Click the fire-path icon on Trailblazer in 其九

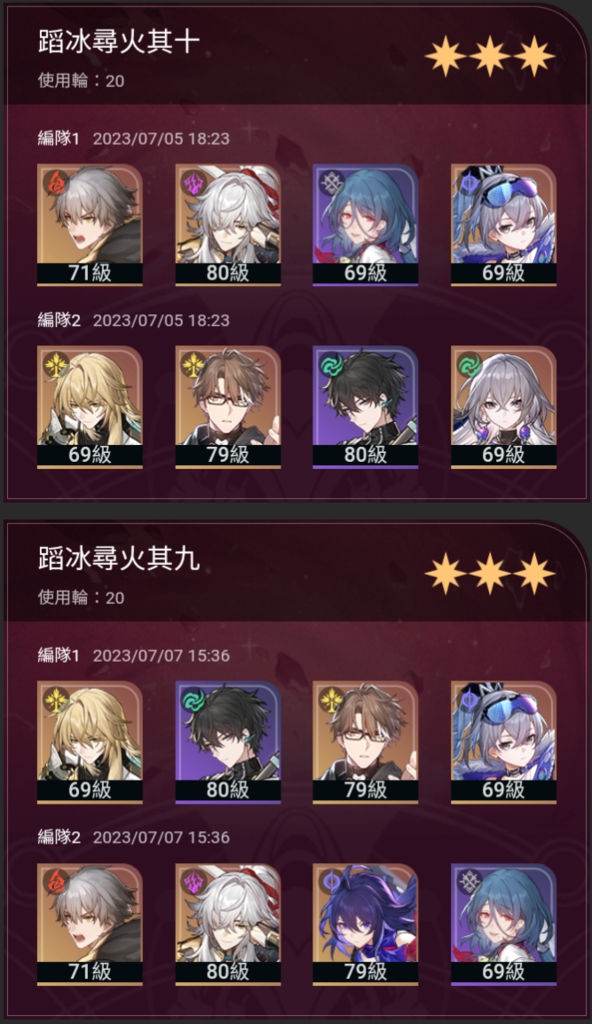[x=56, y=882]
